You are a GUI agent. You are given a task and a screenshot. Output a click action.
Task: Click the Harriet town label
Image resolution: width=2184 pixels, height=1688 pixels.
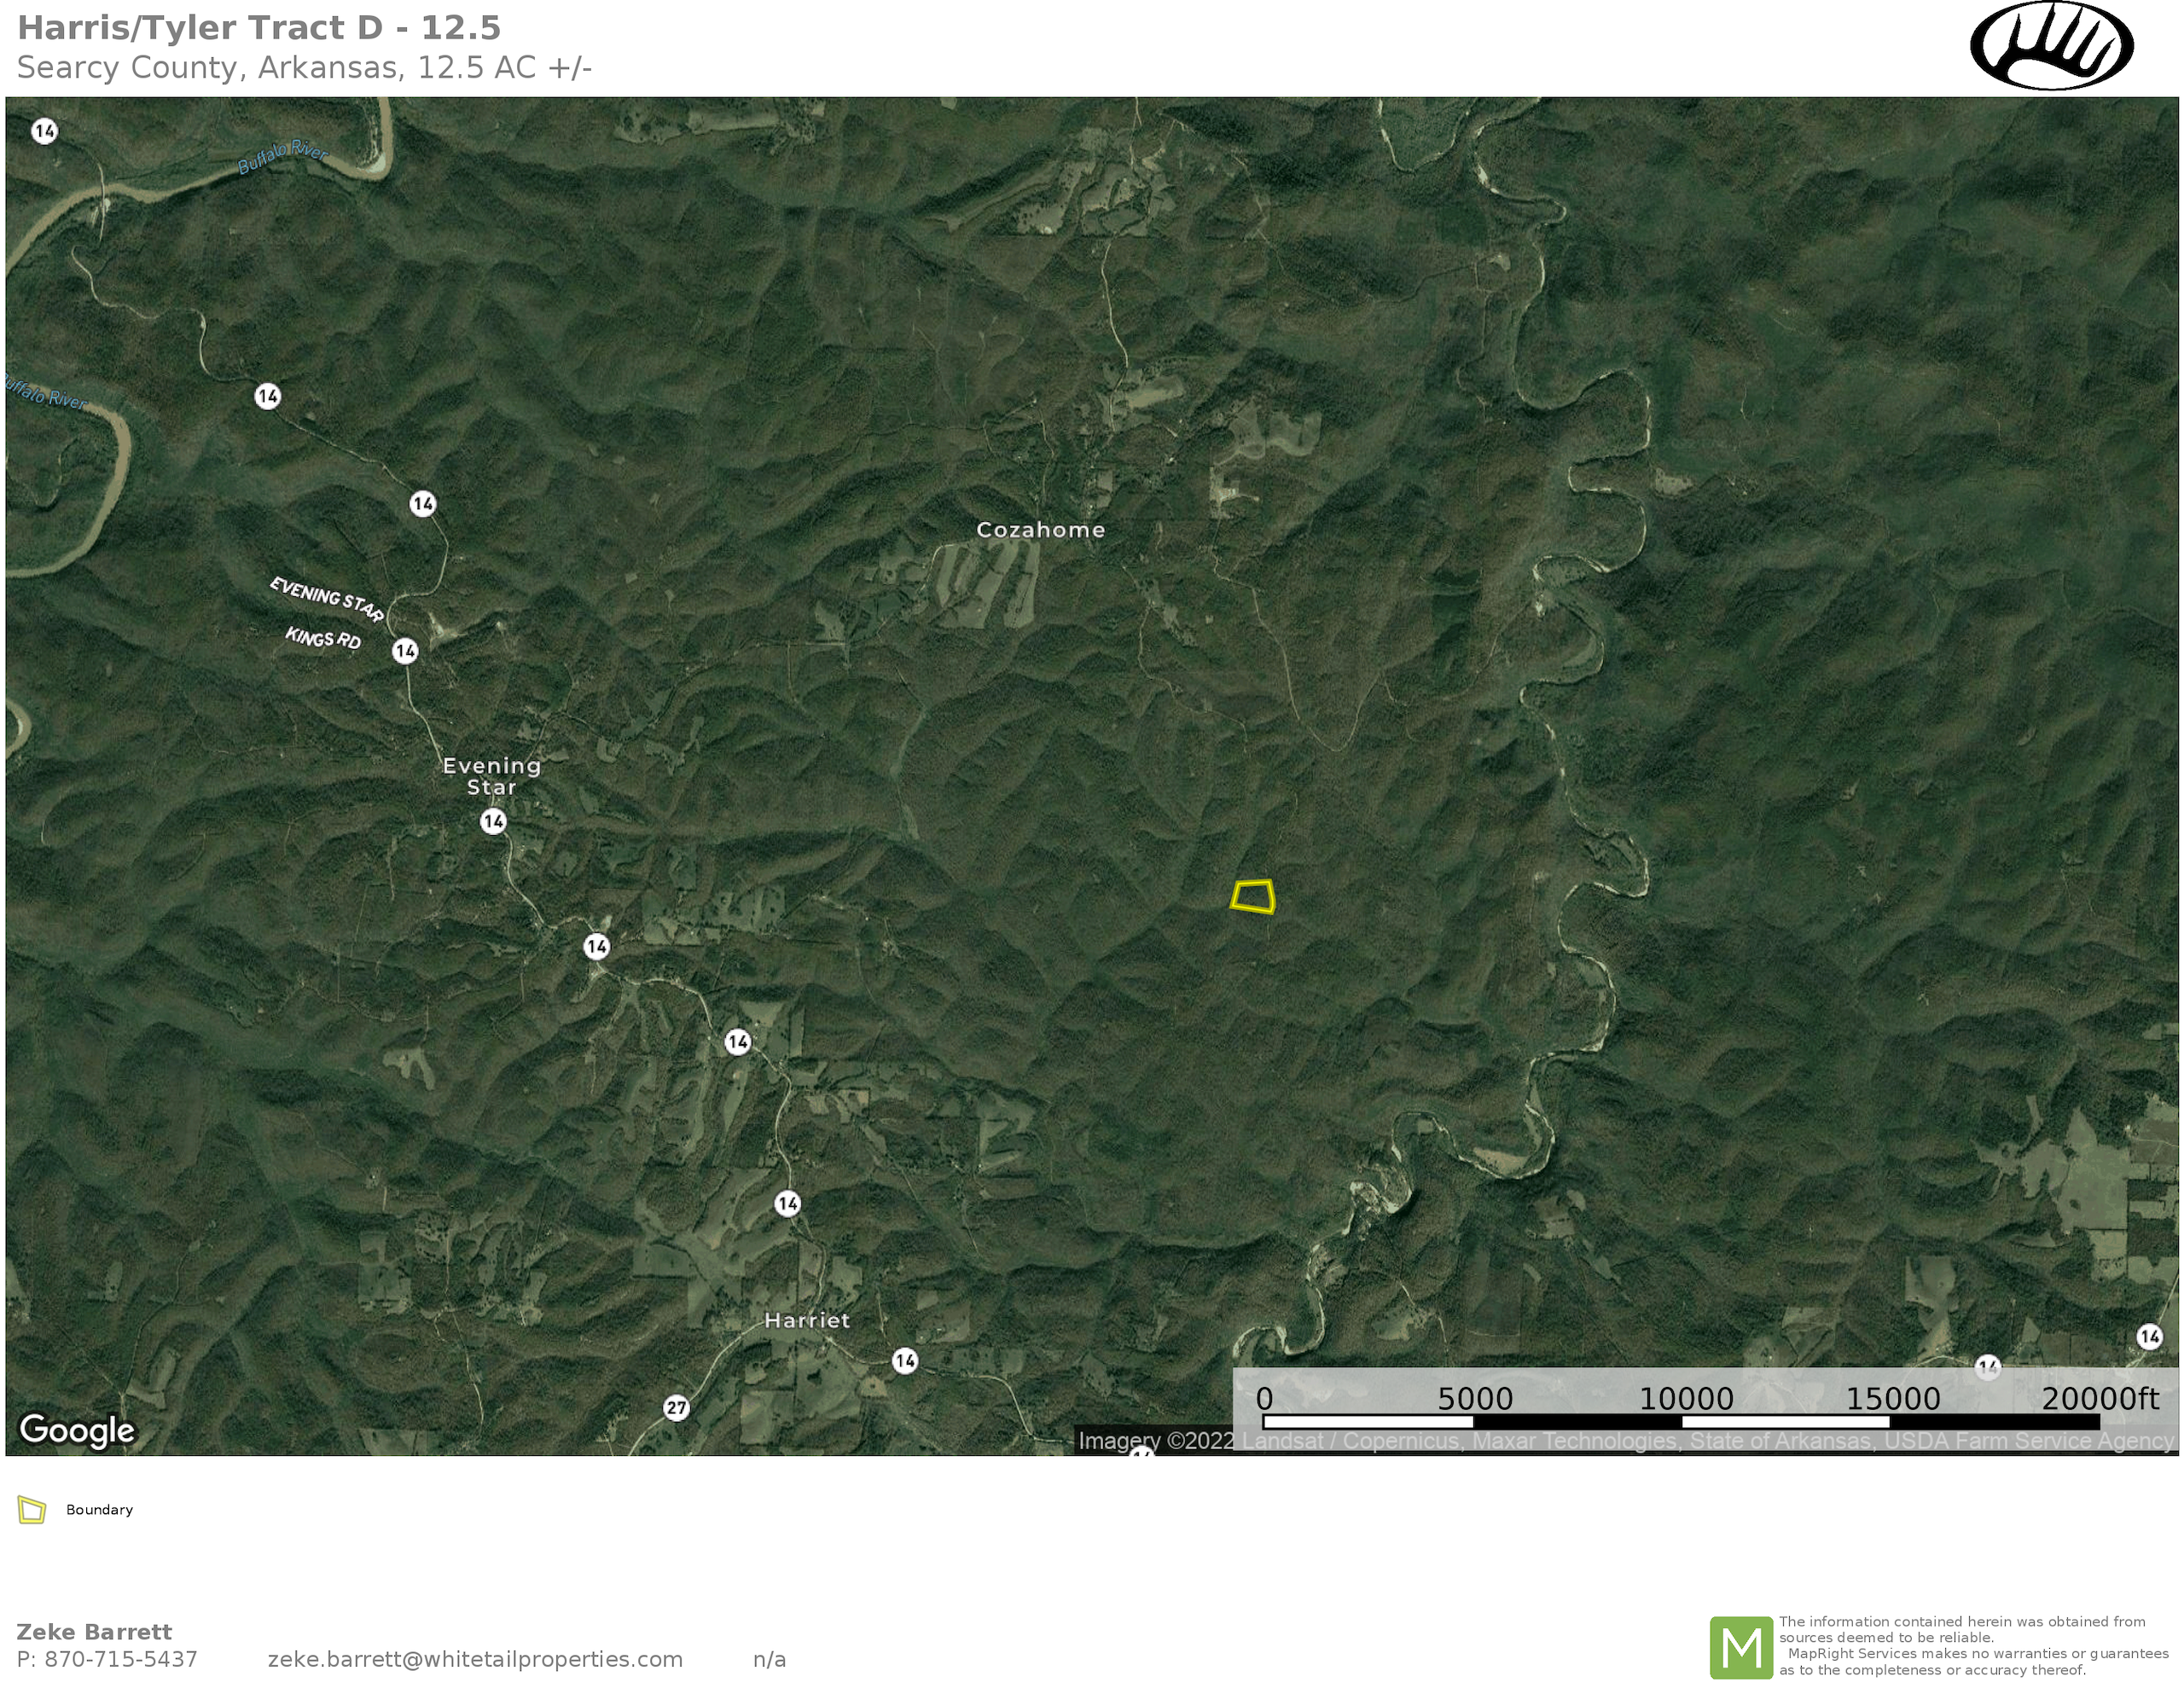807,1320
